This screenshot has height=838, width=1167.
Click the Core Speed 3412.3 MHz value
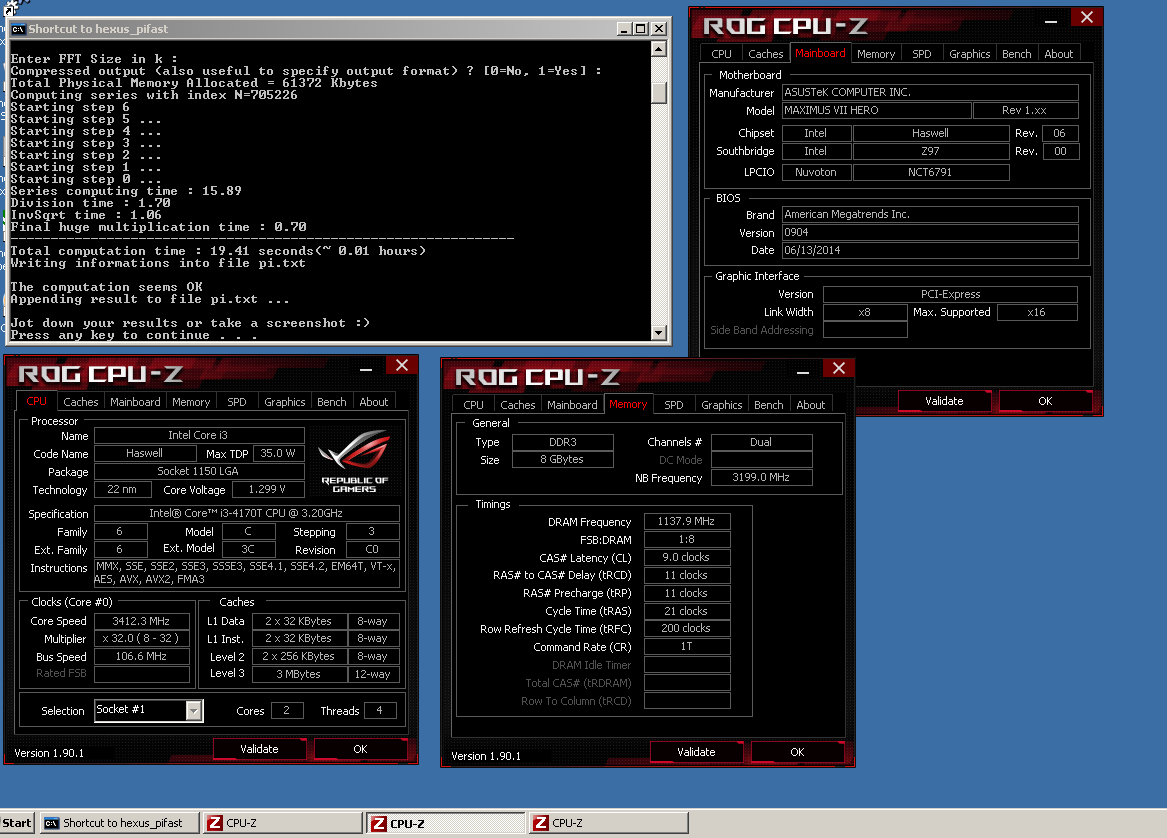pyautogui.click(x=141, y=621)
